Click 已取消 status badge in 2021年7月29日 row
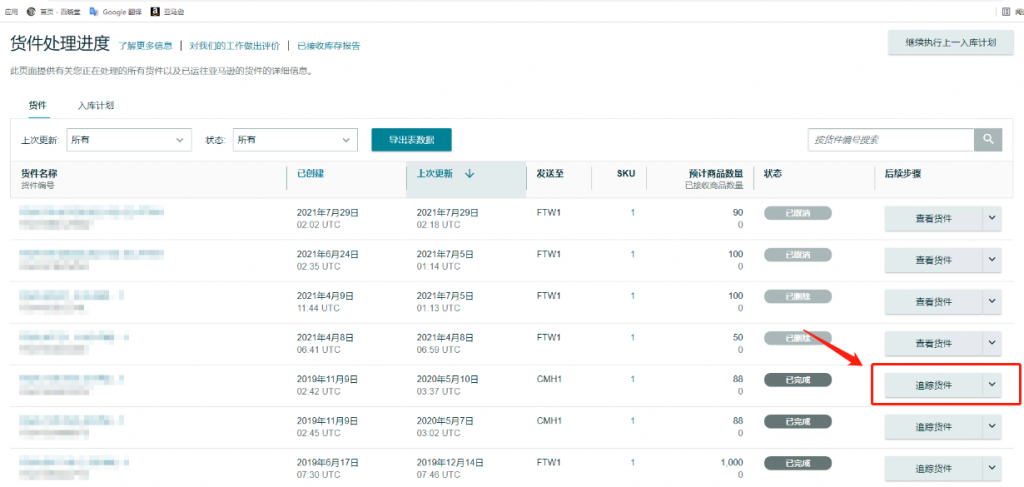 point(797,213)
